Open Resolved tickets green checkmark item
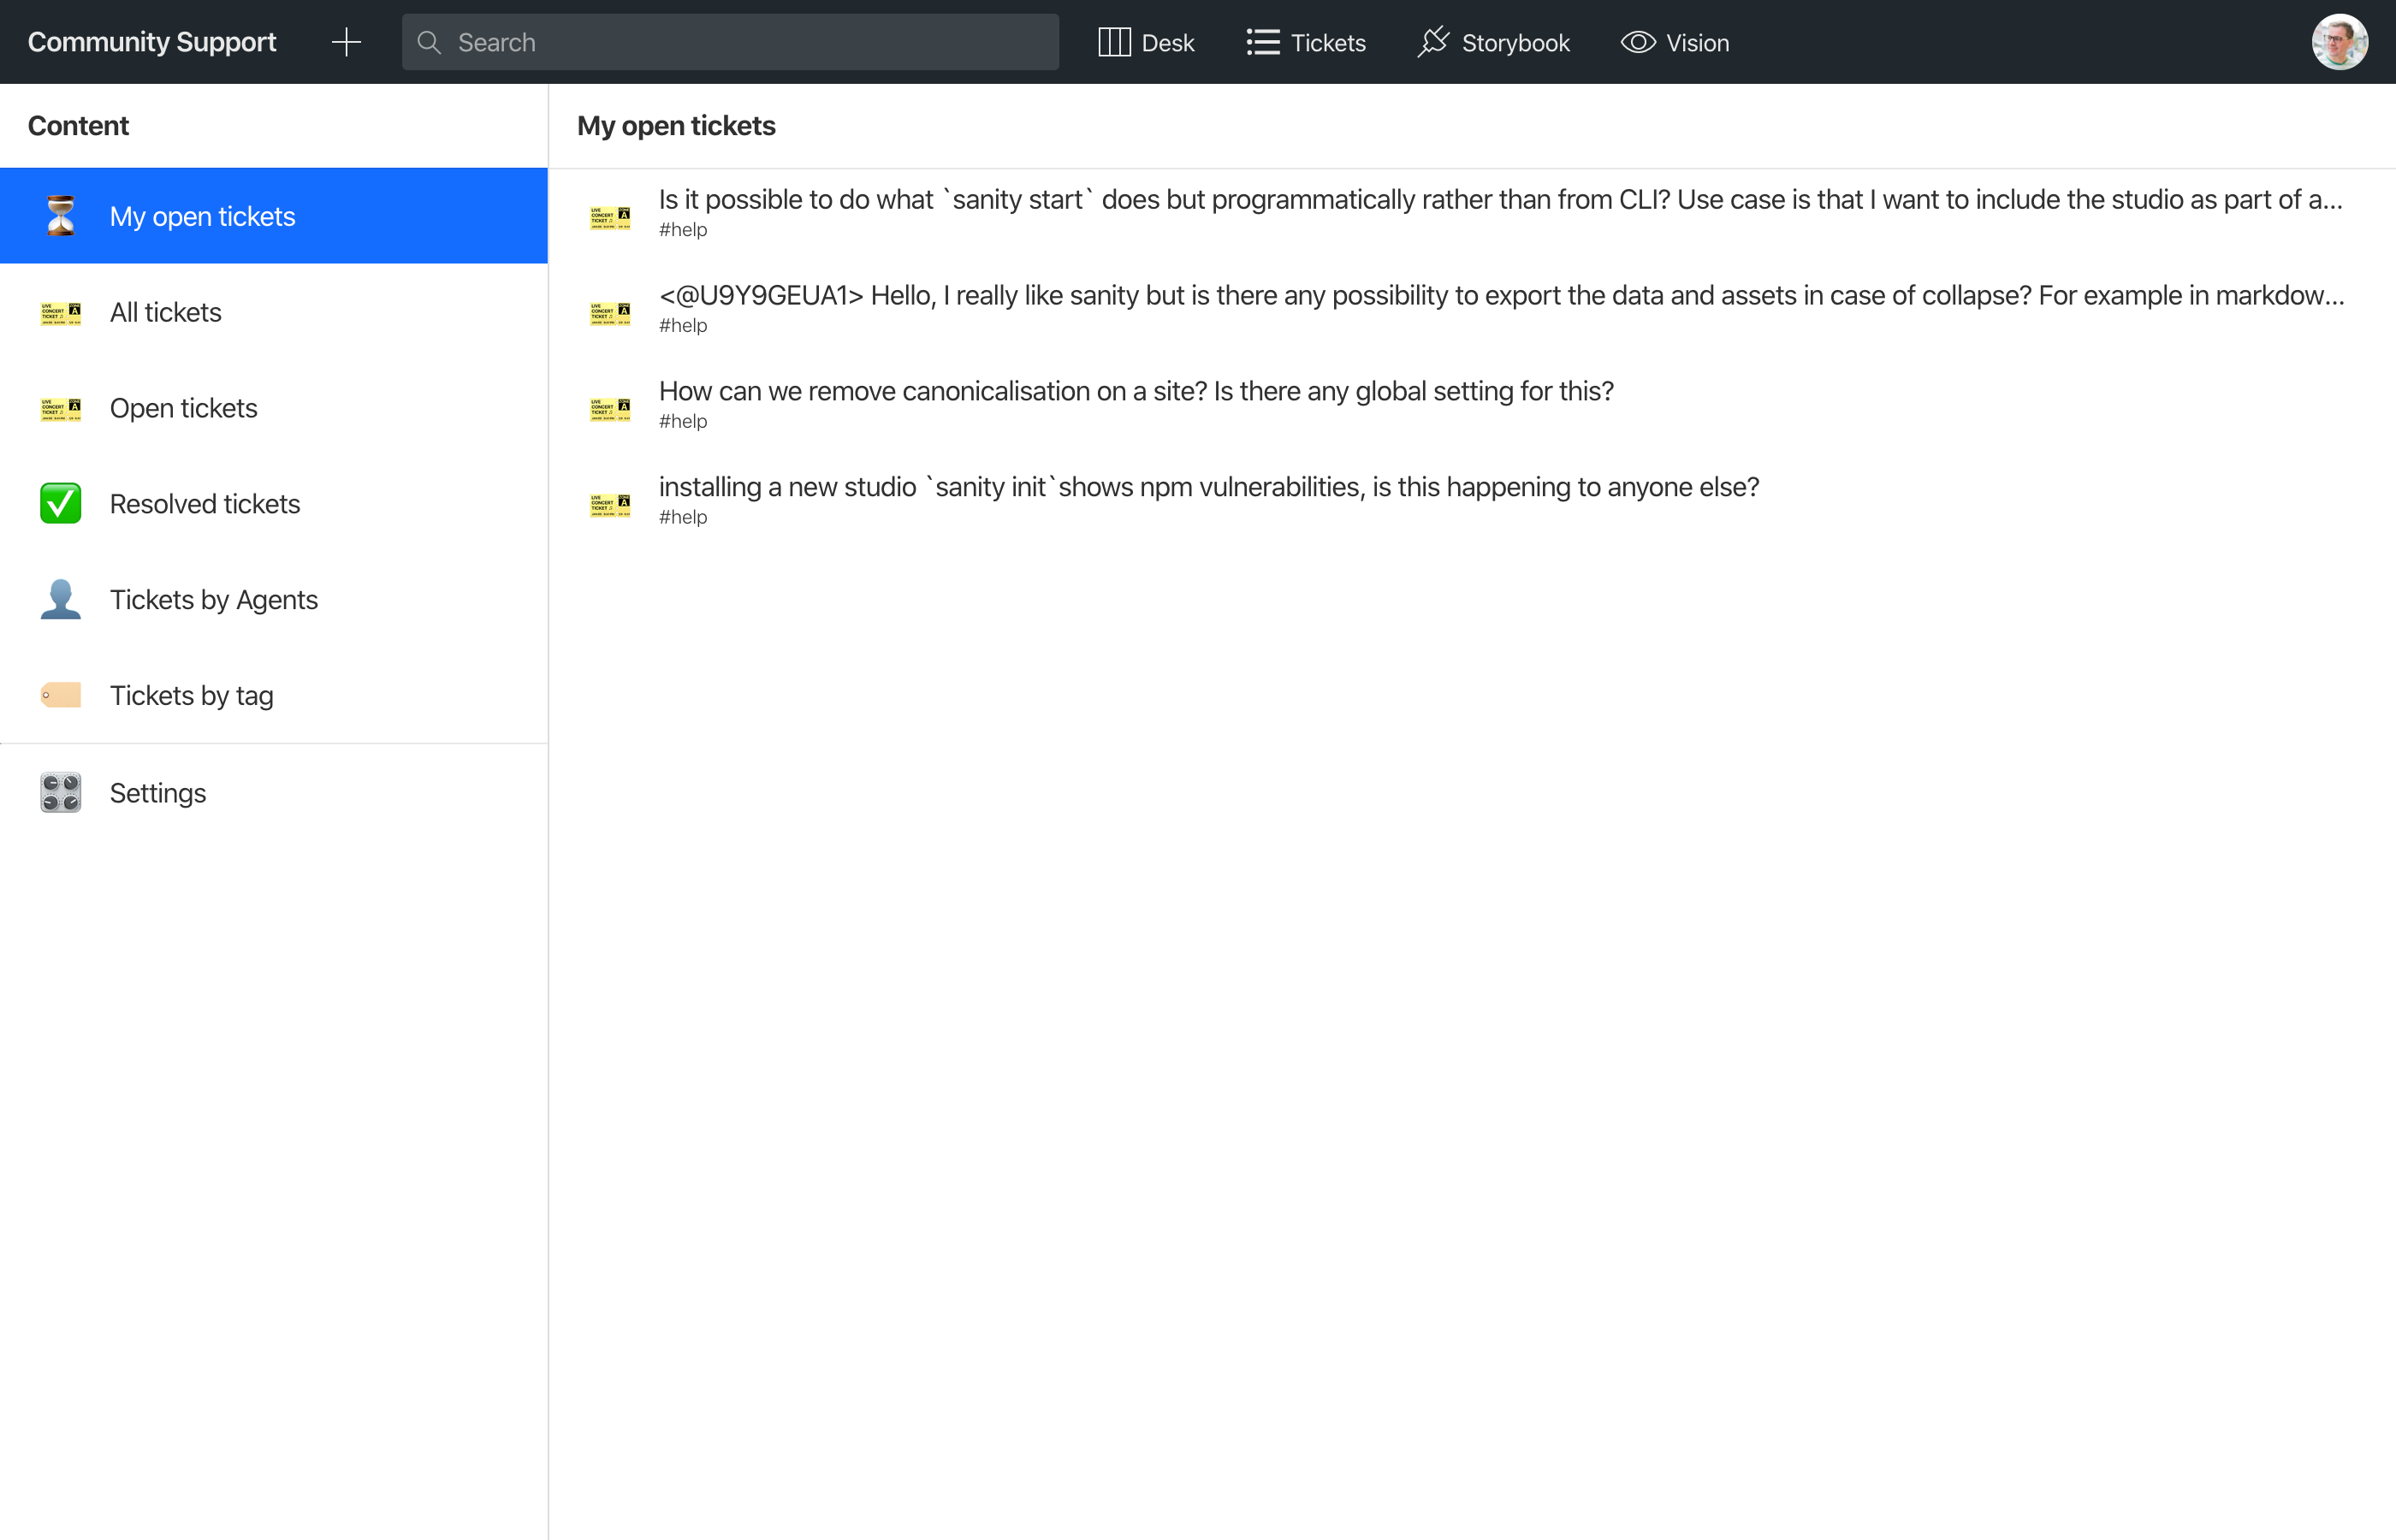The height and width of the screenshot is (1540, 2396). click(204, 504)
